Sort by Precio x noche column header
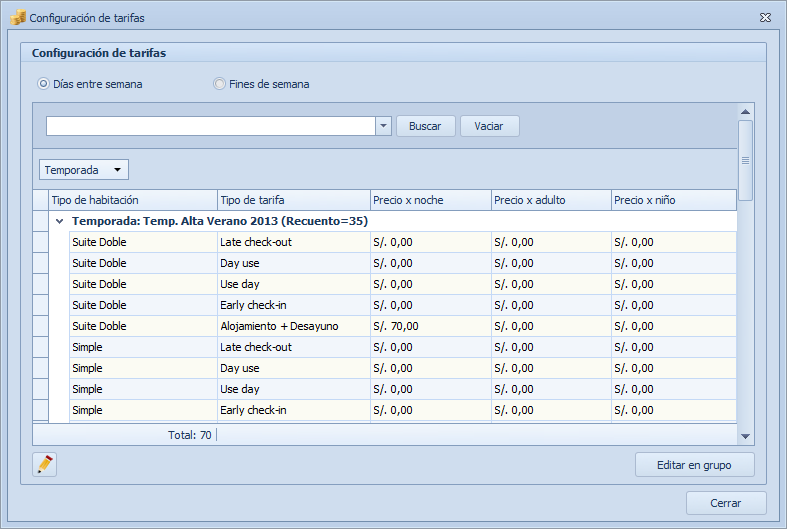 click(429, 200)
